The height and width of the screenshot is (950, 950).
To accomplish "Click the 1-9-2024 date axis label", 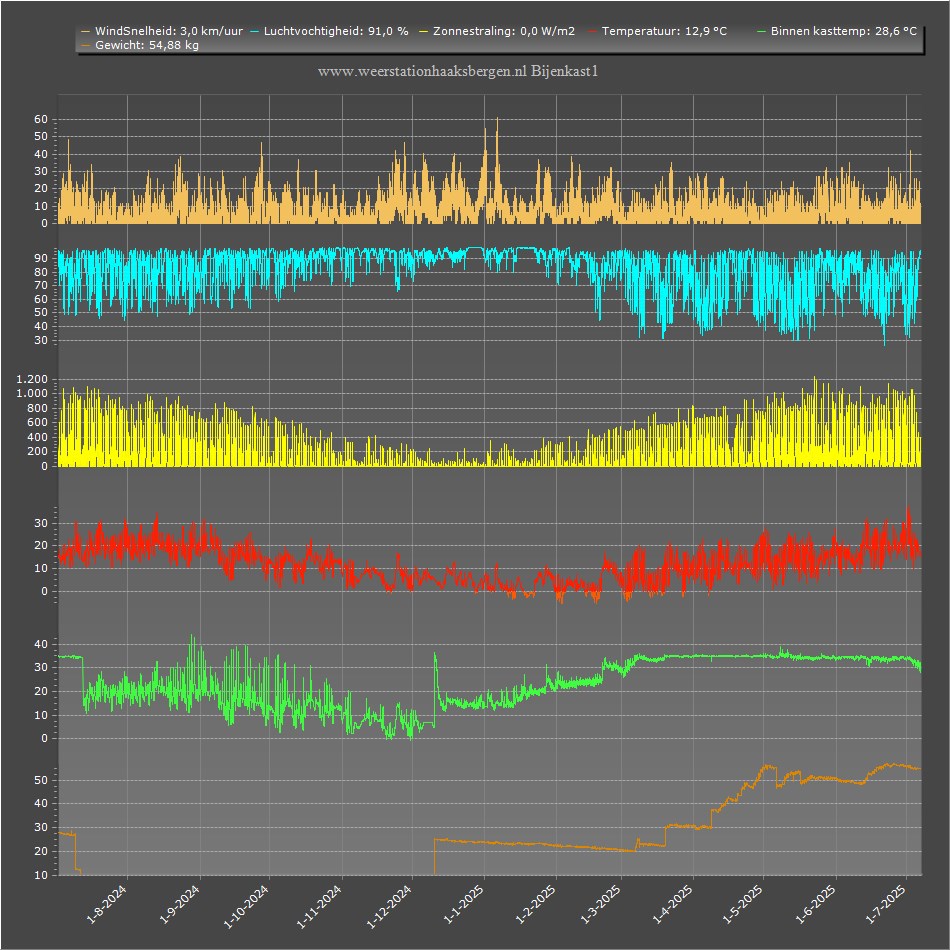I will click(179, 904).
